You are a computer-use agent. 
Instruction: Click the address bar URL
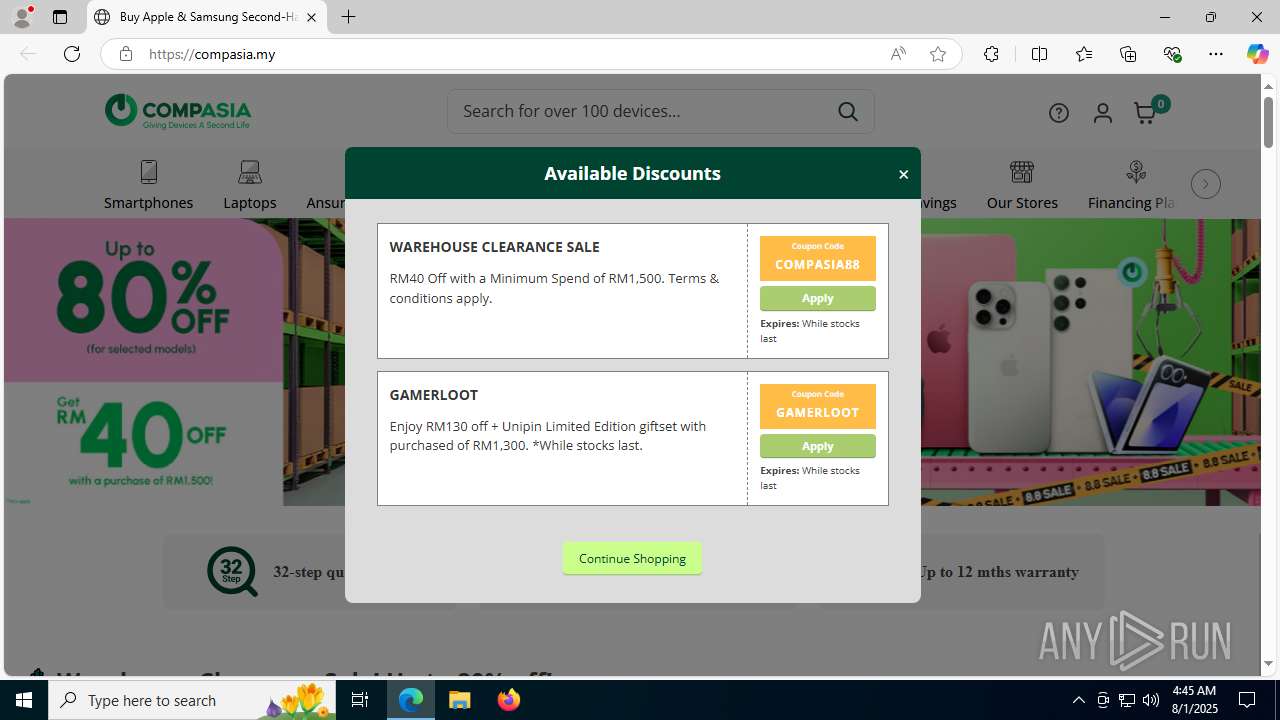(212, 54)
